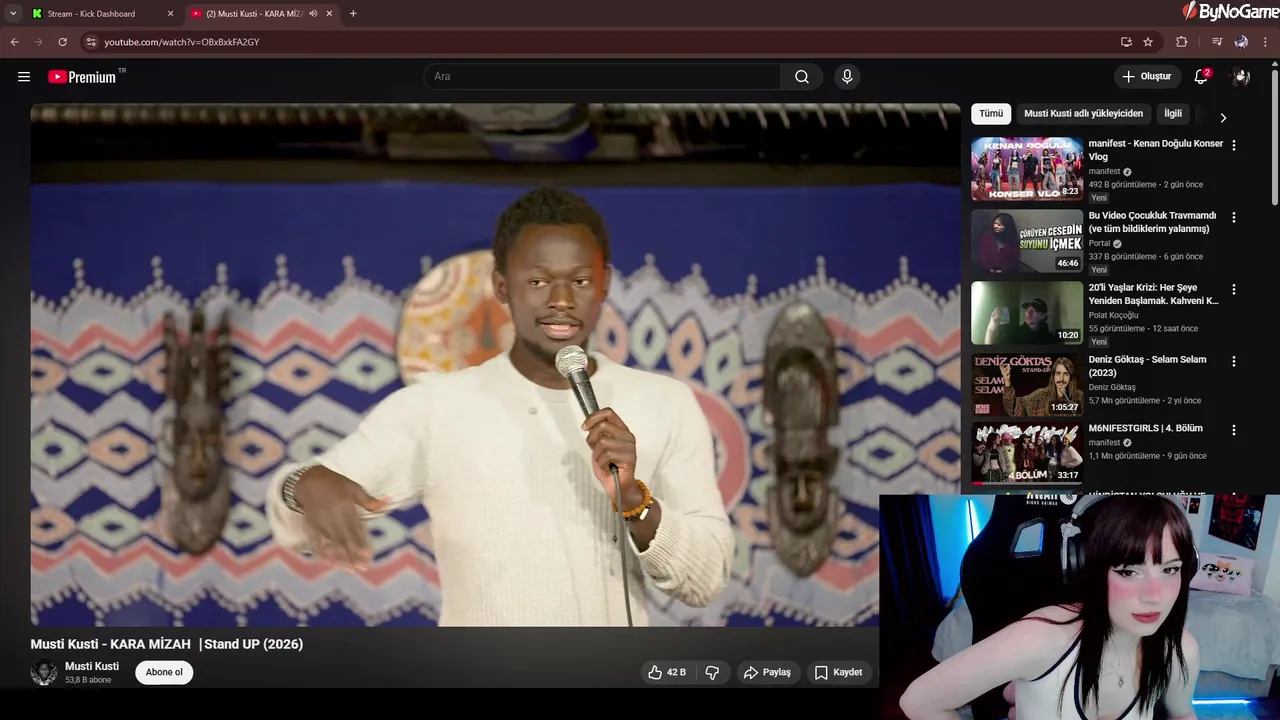Start voice search with the microphone
Screen dimensions: 1280x720
tap(847, 77)
